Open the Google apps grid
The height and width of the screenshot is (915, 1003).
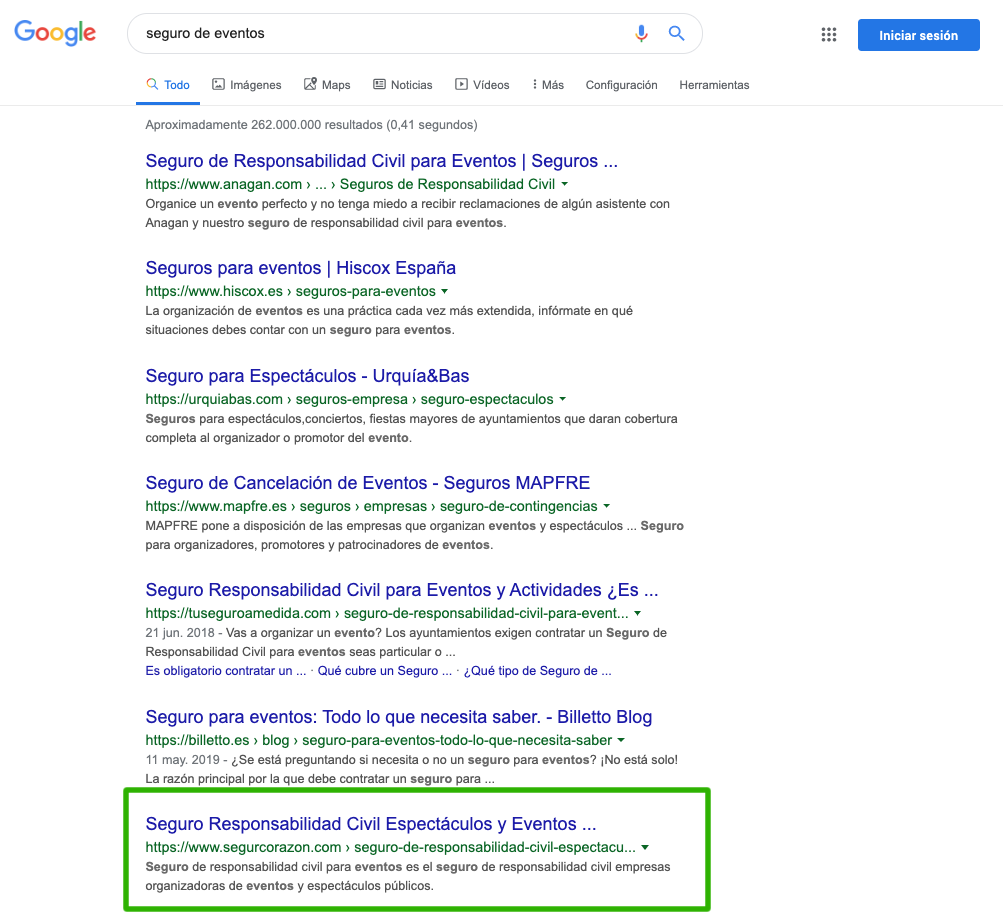(x=828, y=35)
